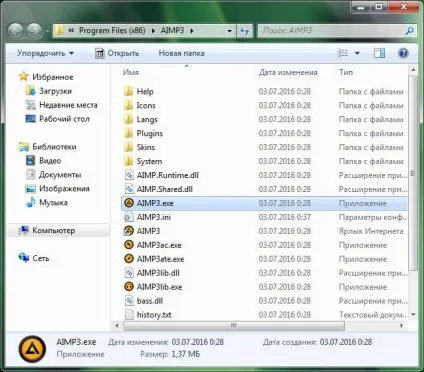Open the view options dropdown arrow
The height and width of the screenshot is (372, 424).
pos(357,53)
